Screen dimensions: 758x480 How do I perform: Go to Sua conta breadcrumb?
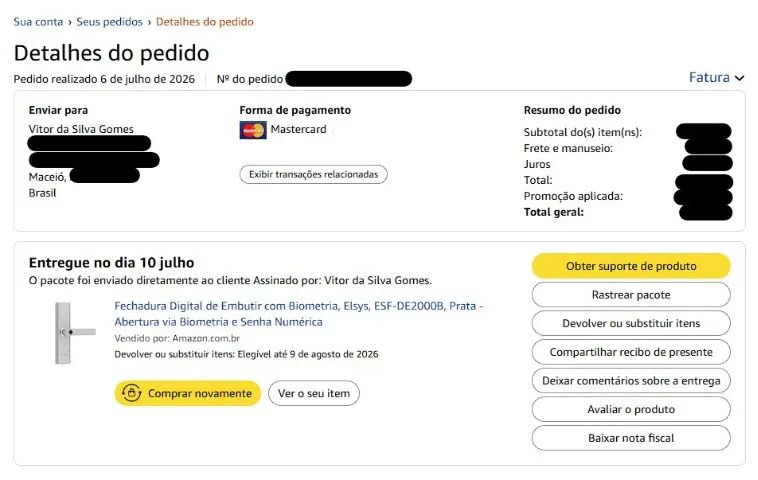[x=38, y=22]
